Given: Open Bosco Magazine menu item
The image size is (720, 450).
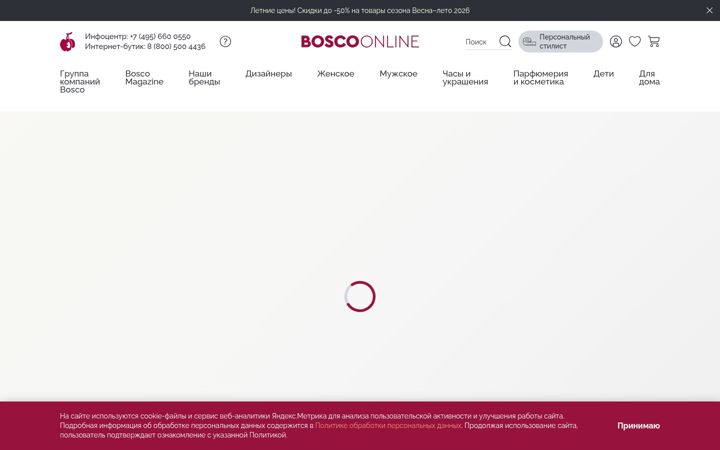Looking at the screenshot, I should point(144,78).
